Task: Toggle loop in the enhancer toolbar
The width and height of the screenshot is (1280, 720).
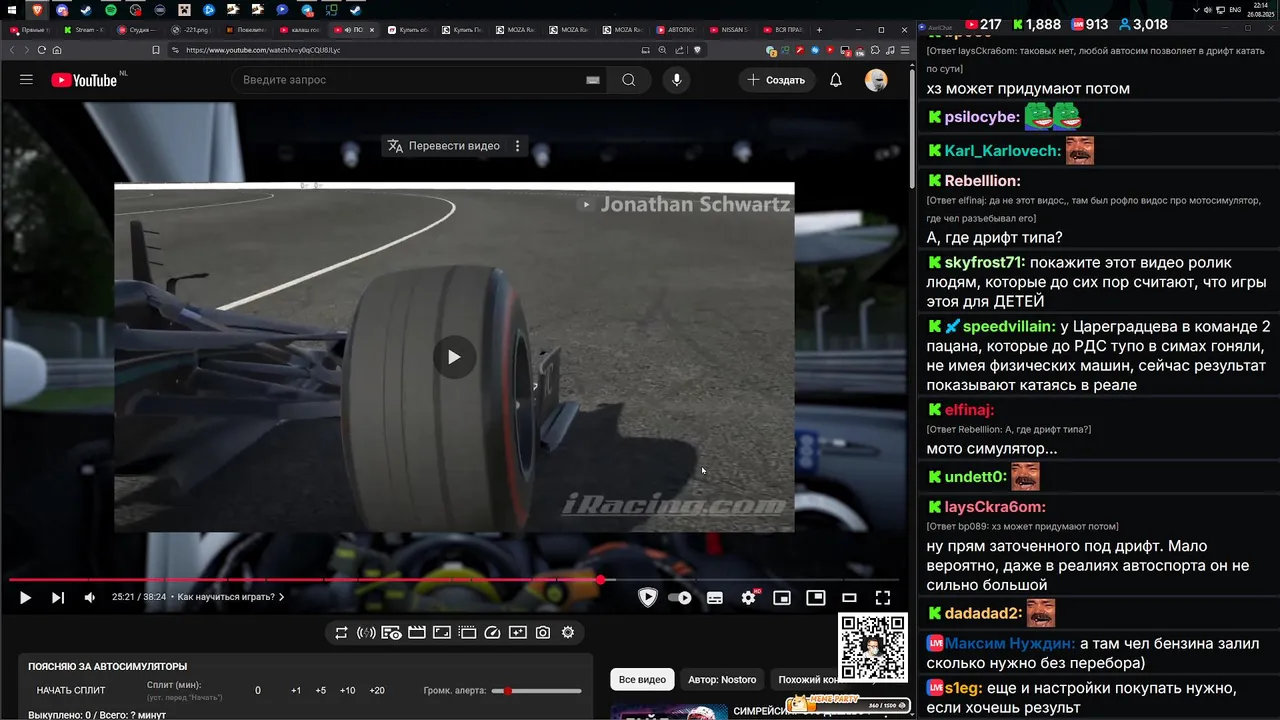Action: [x=341, y=633]
